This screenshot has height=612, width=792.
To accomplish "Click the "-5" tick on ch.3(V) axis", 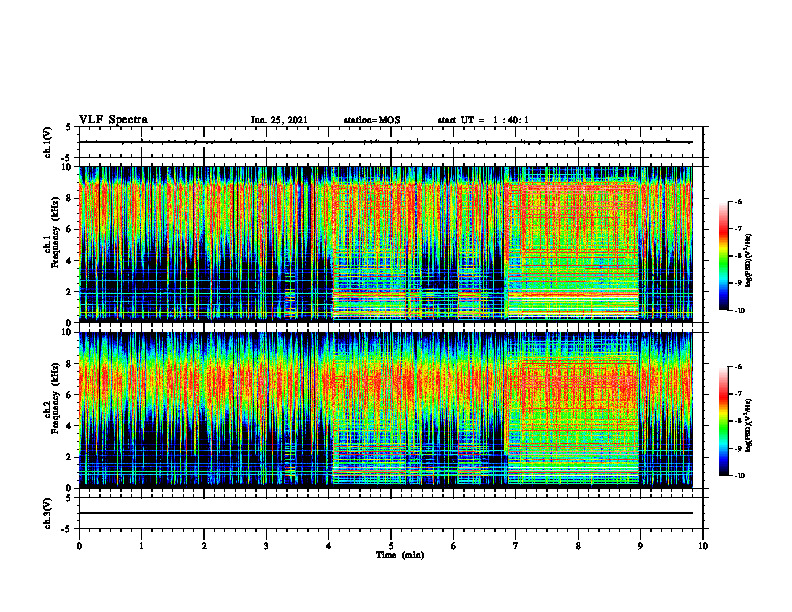I will click(x=67, y=529).
